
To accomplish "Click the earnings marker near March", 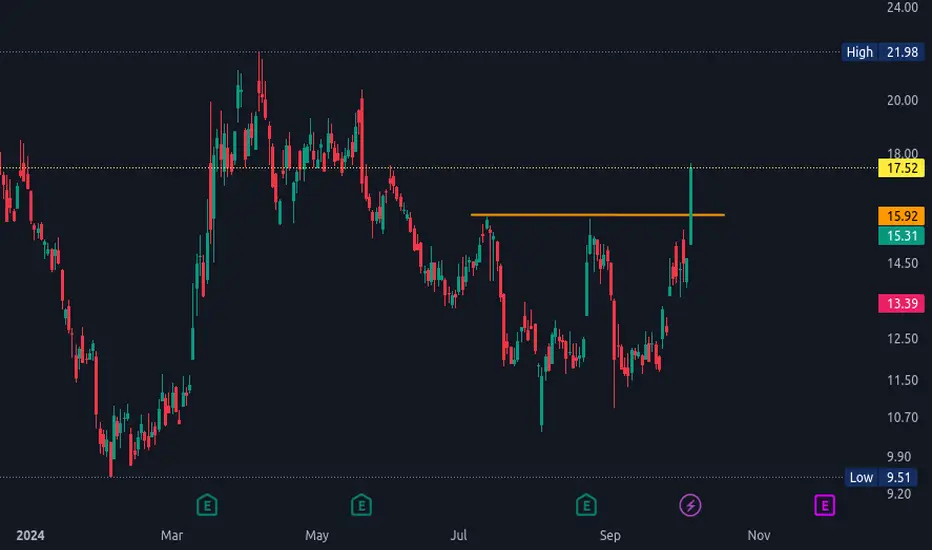I will tap(207, 505).
